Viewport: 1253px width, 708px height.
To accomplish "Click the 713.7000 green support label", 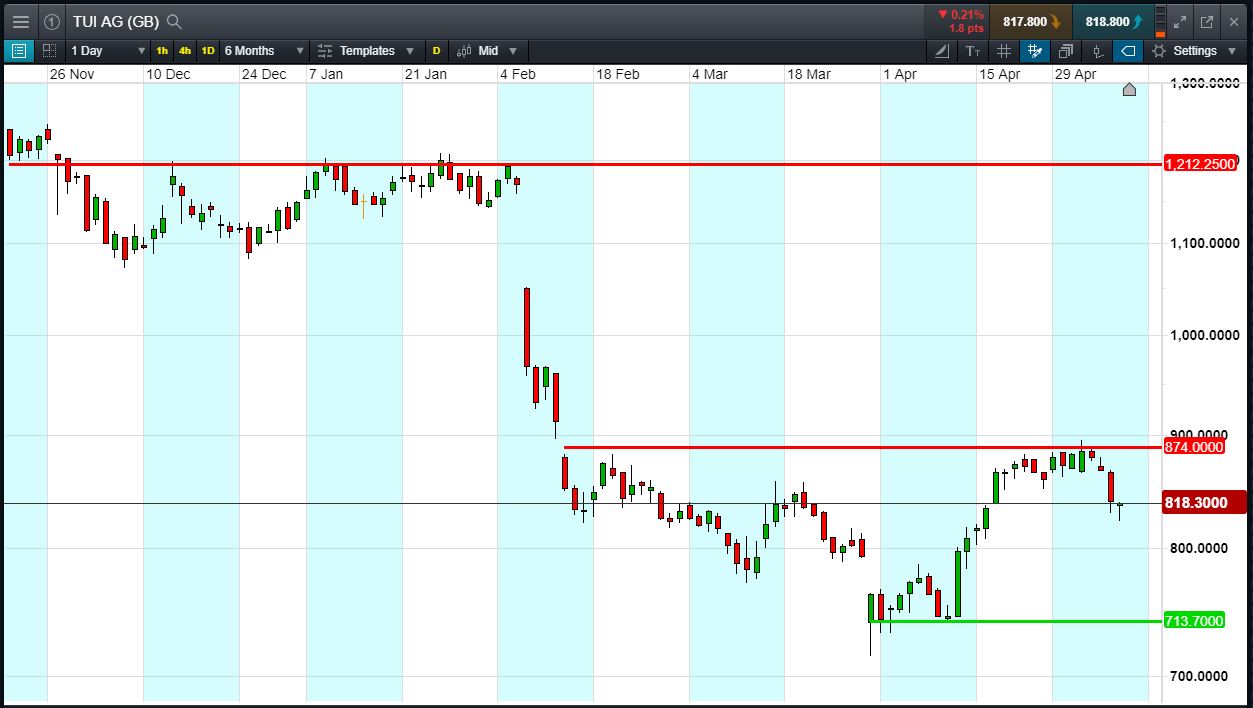I will 1194,621.
